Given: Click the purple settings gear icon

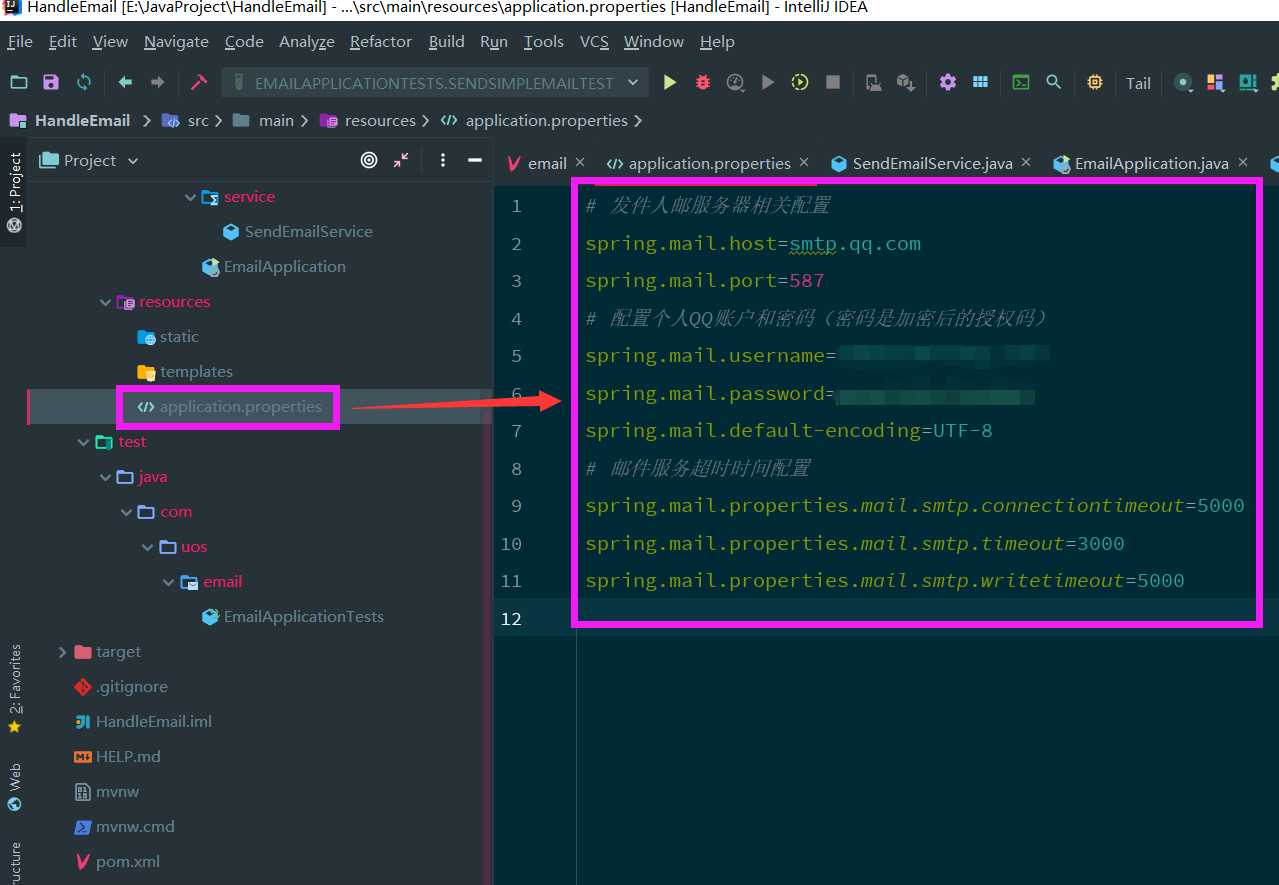Looking at the screenshot, I should (x=948, y=82).
